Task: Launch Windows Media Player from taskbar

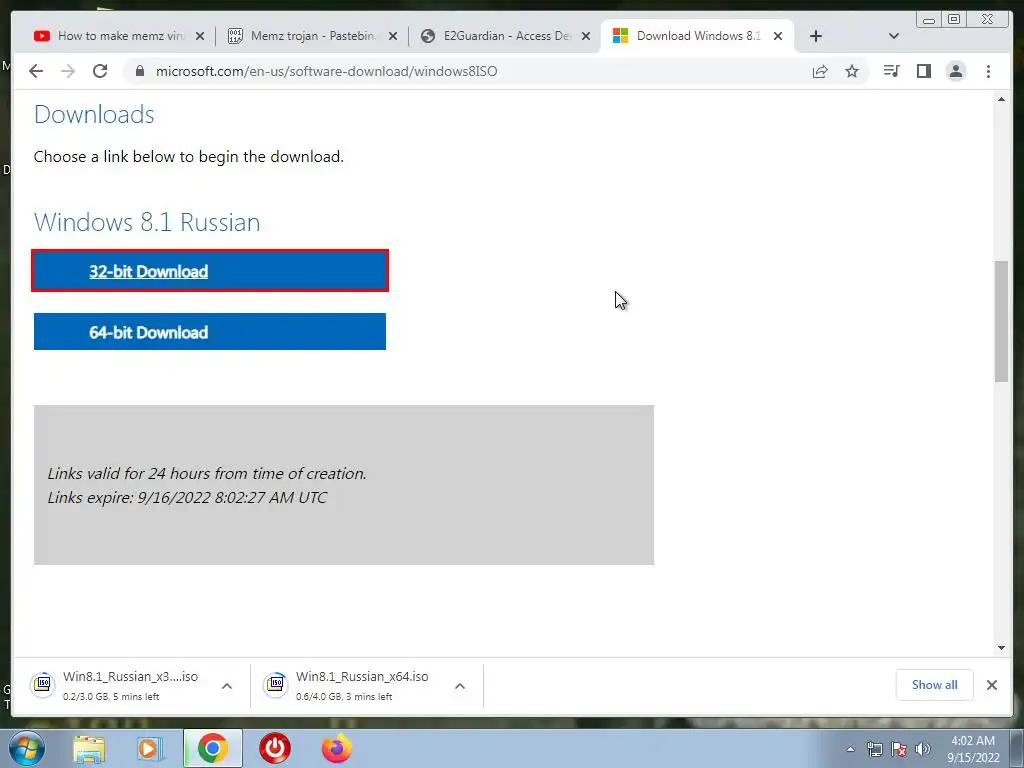Action: coord(150,748)
